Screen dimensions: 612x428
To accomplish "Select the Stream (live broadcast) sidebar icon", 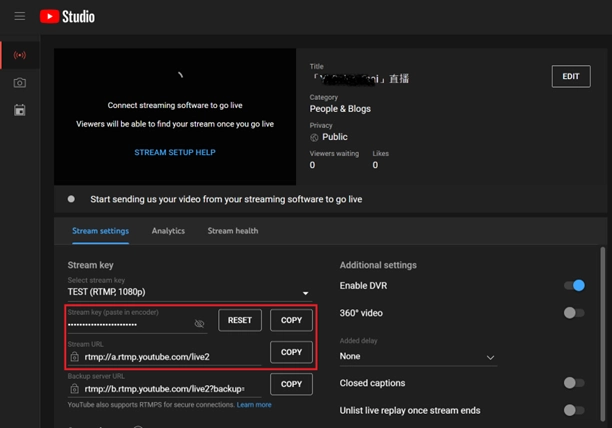I will 20,55.
